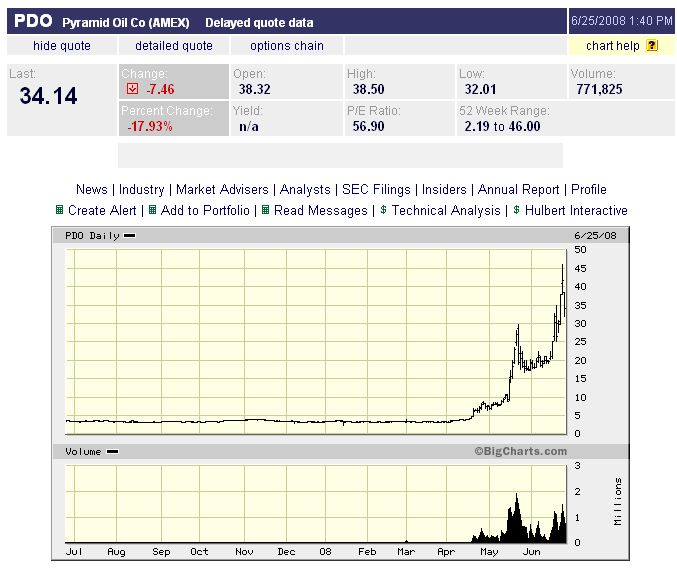Screen dimensions: 677x570
Task: Open the chart help link
Action: click(x=613, y=46)
